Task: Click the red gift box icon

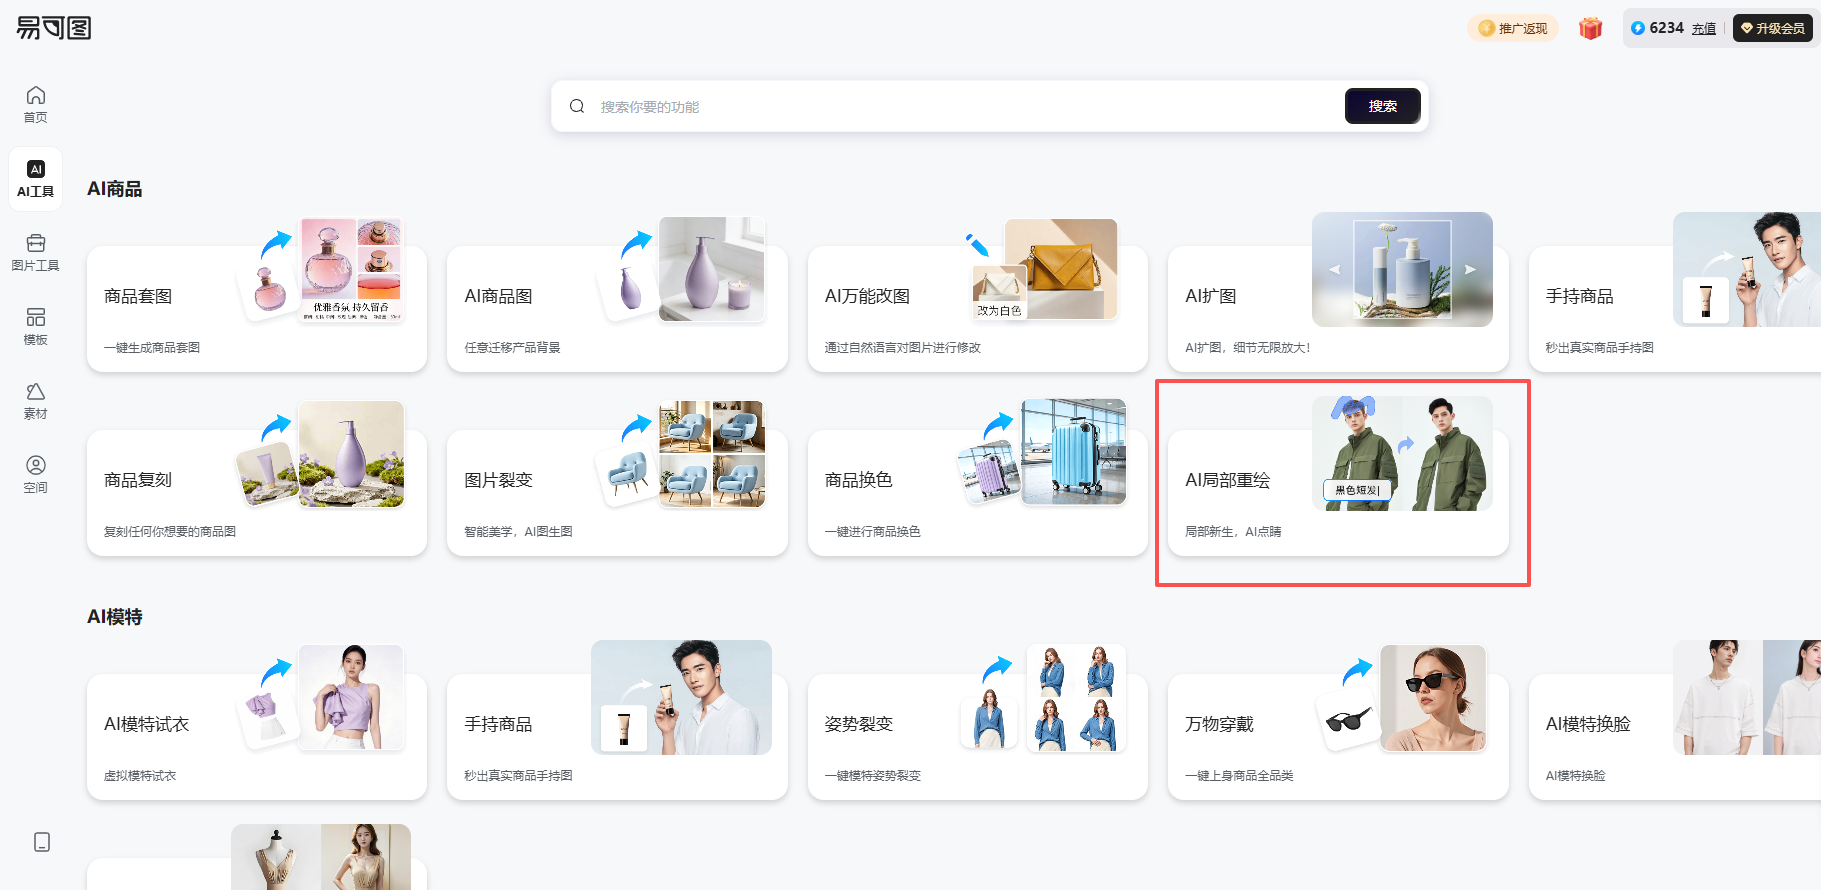Action: 1590,28
